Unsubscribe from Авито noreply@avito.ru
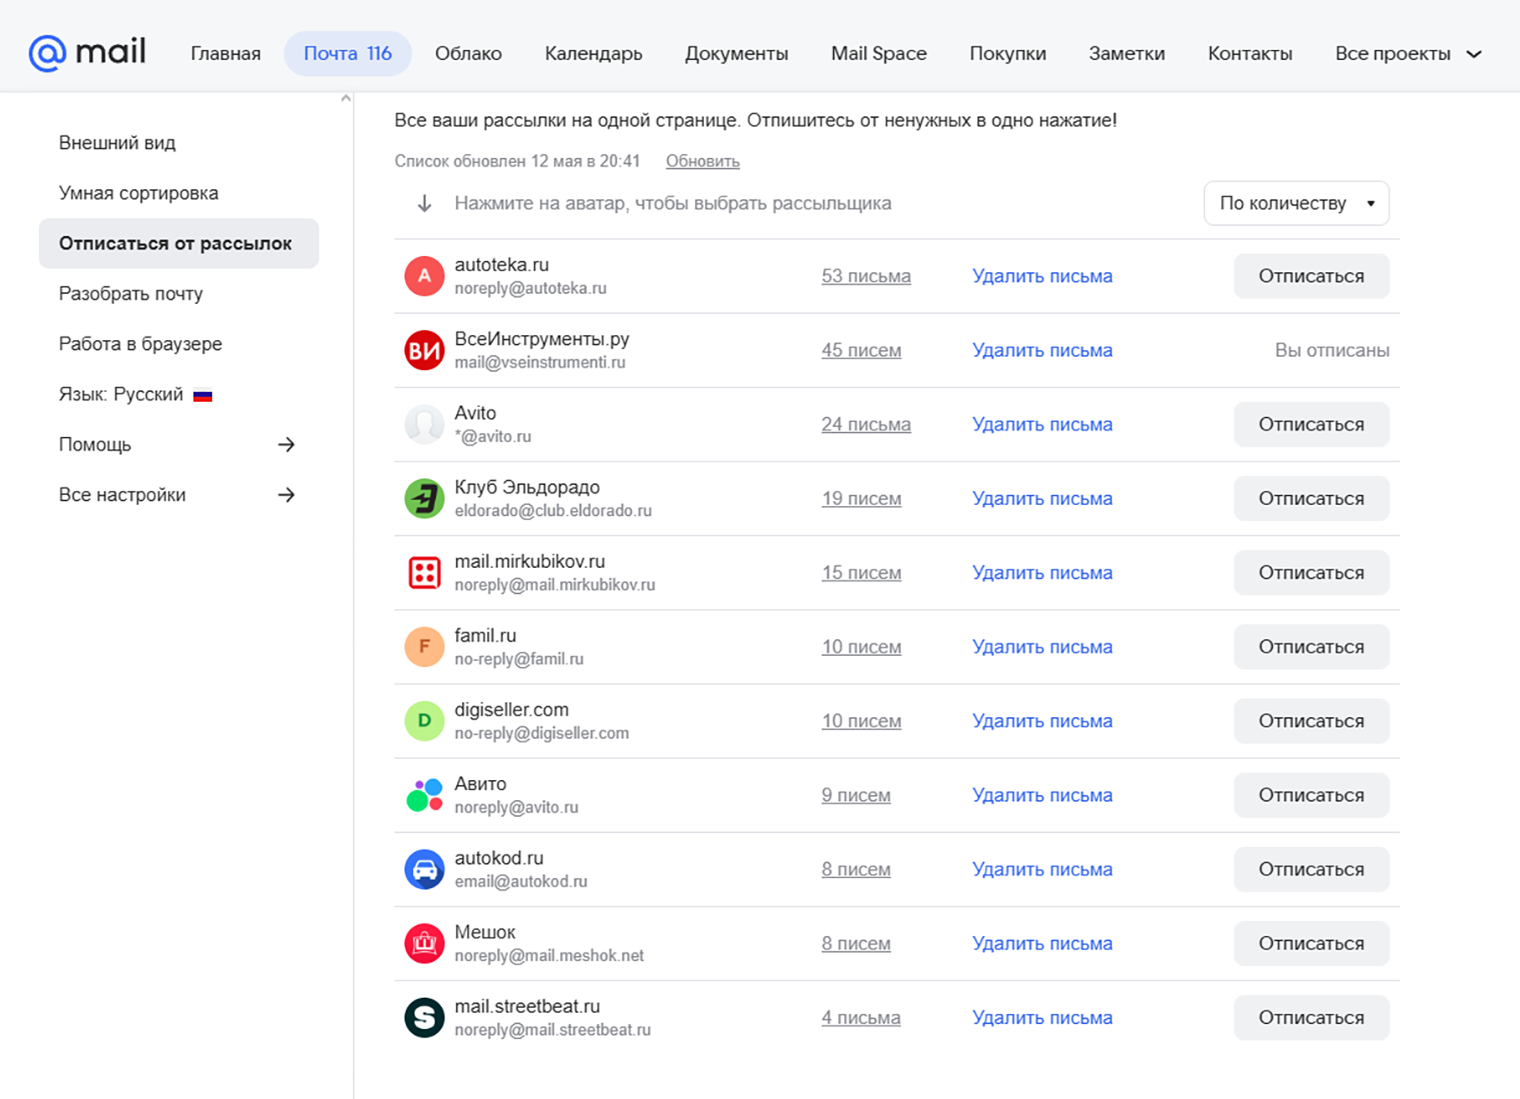 [1311, 795]
